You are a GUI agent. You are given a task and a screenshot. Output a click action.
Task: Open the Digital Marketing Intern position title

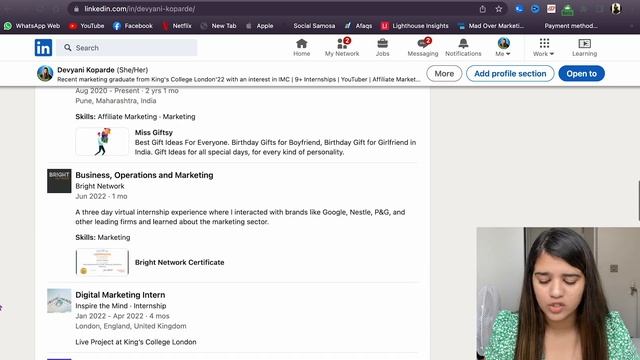[x=120, y=295]
